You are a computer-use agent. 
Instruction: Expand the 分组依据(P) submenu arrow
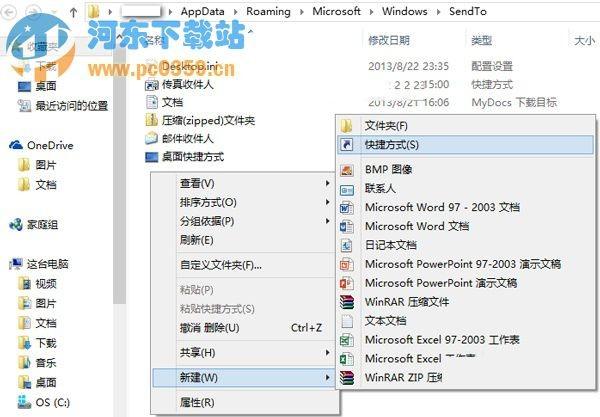[x=327, y=221]
